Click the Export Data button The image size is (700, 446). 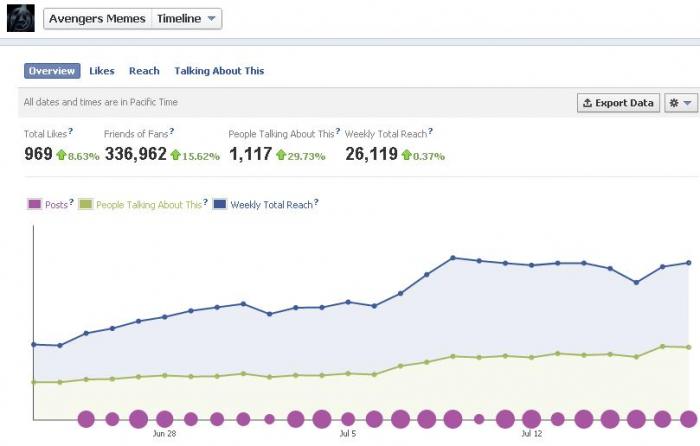618,103
